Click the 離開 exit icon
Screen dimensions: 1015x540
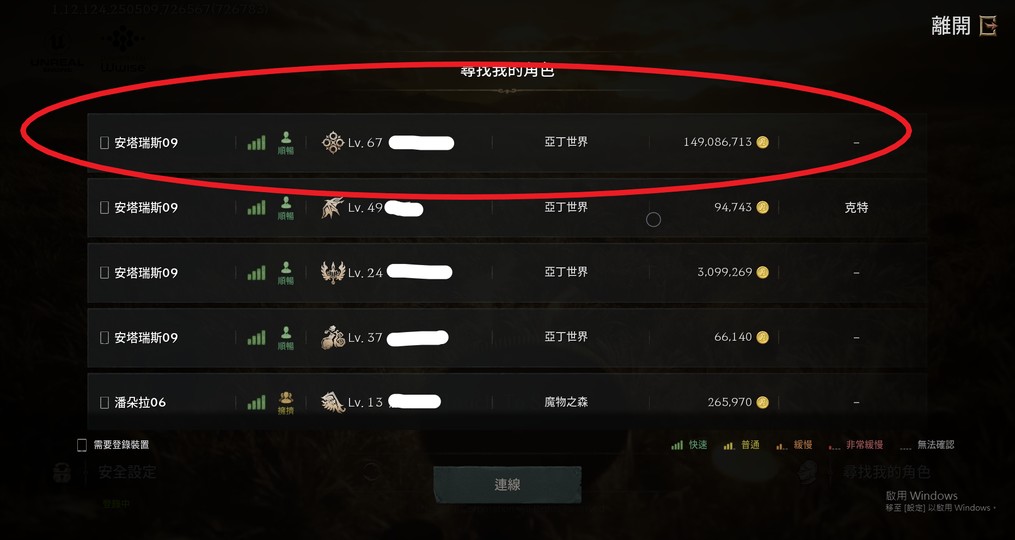pyautogui.click(x=988, y=26)
